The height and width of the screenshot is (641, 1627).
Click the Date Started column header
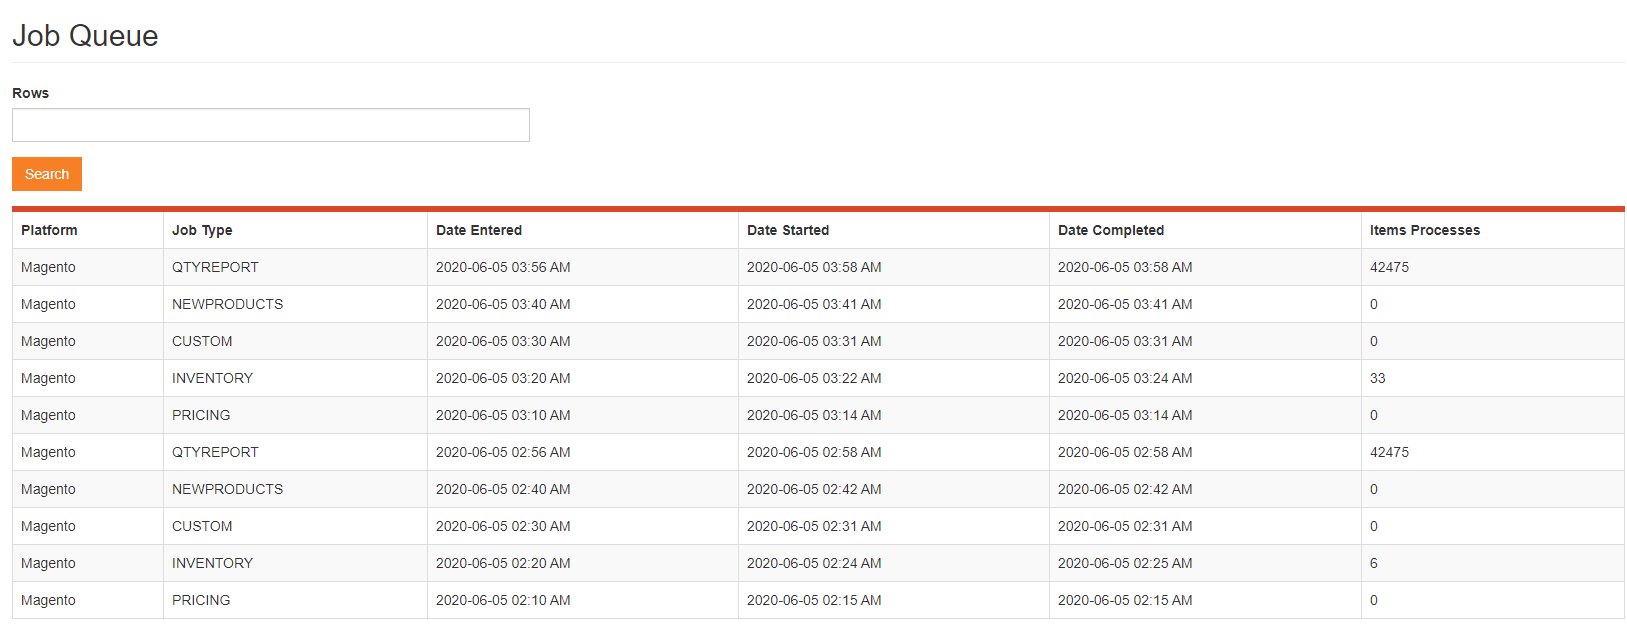click(x=788, y=230)
